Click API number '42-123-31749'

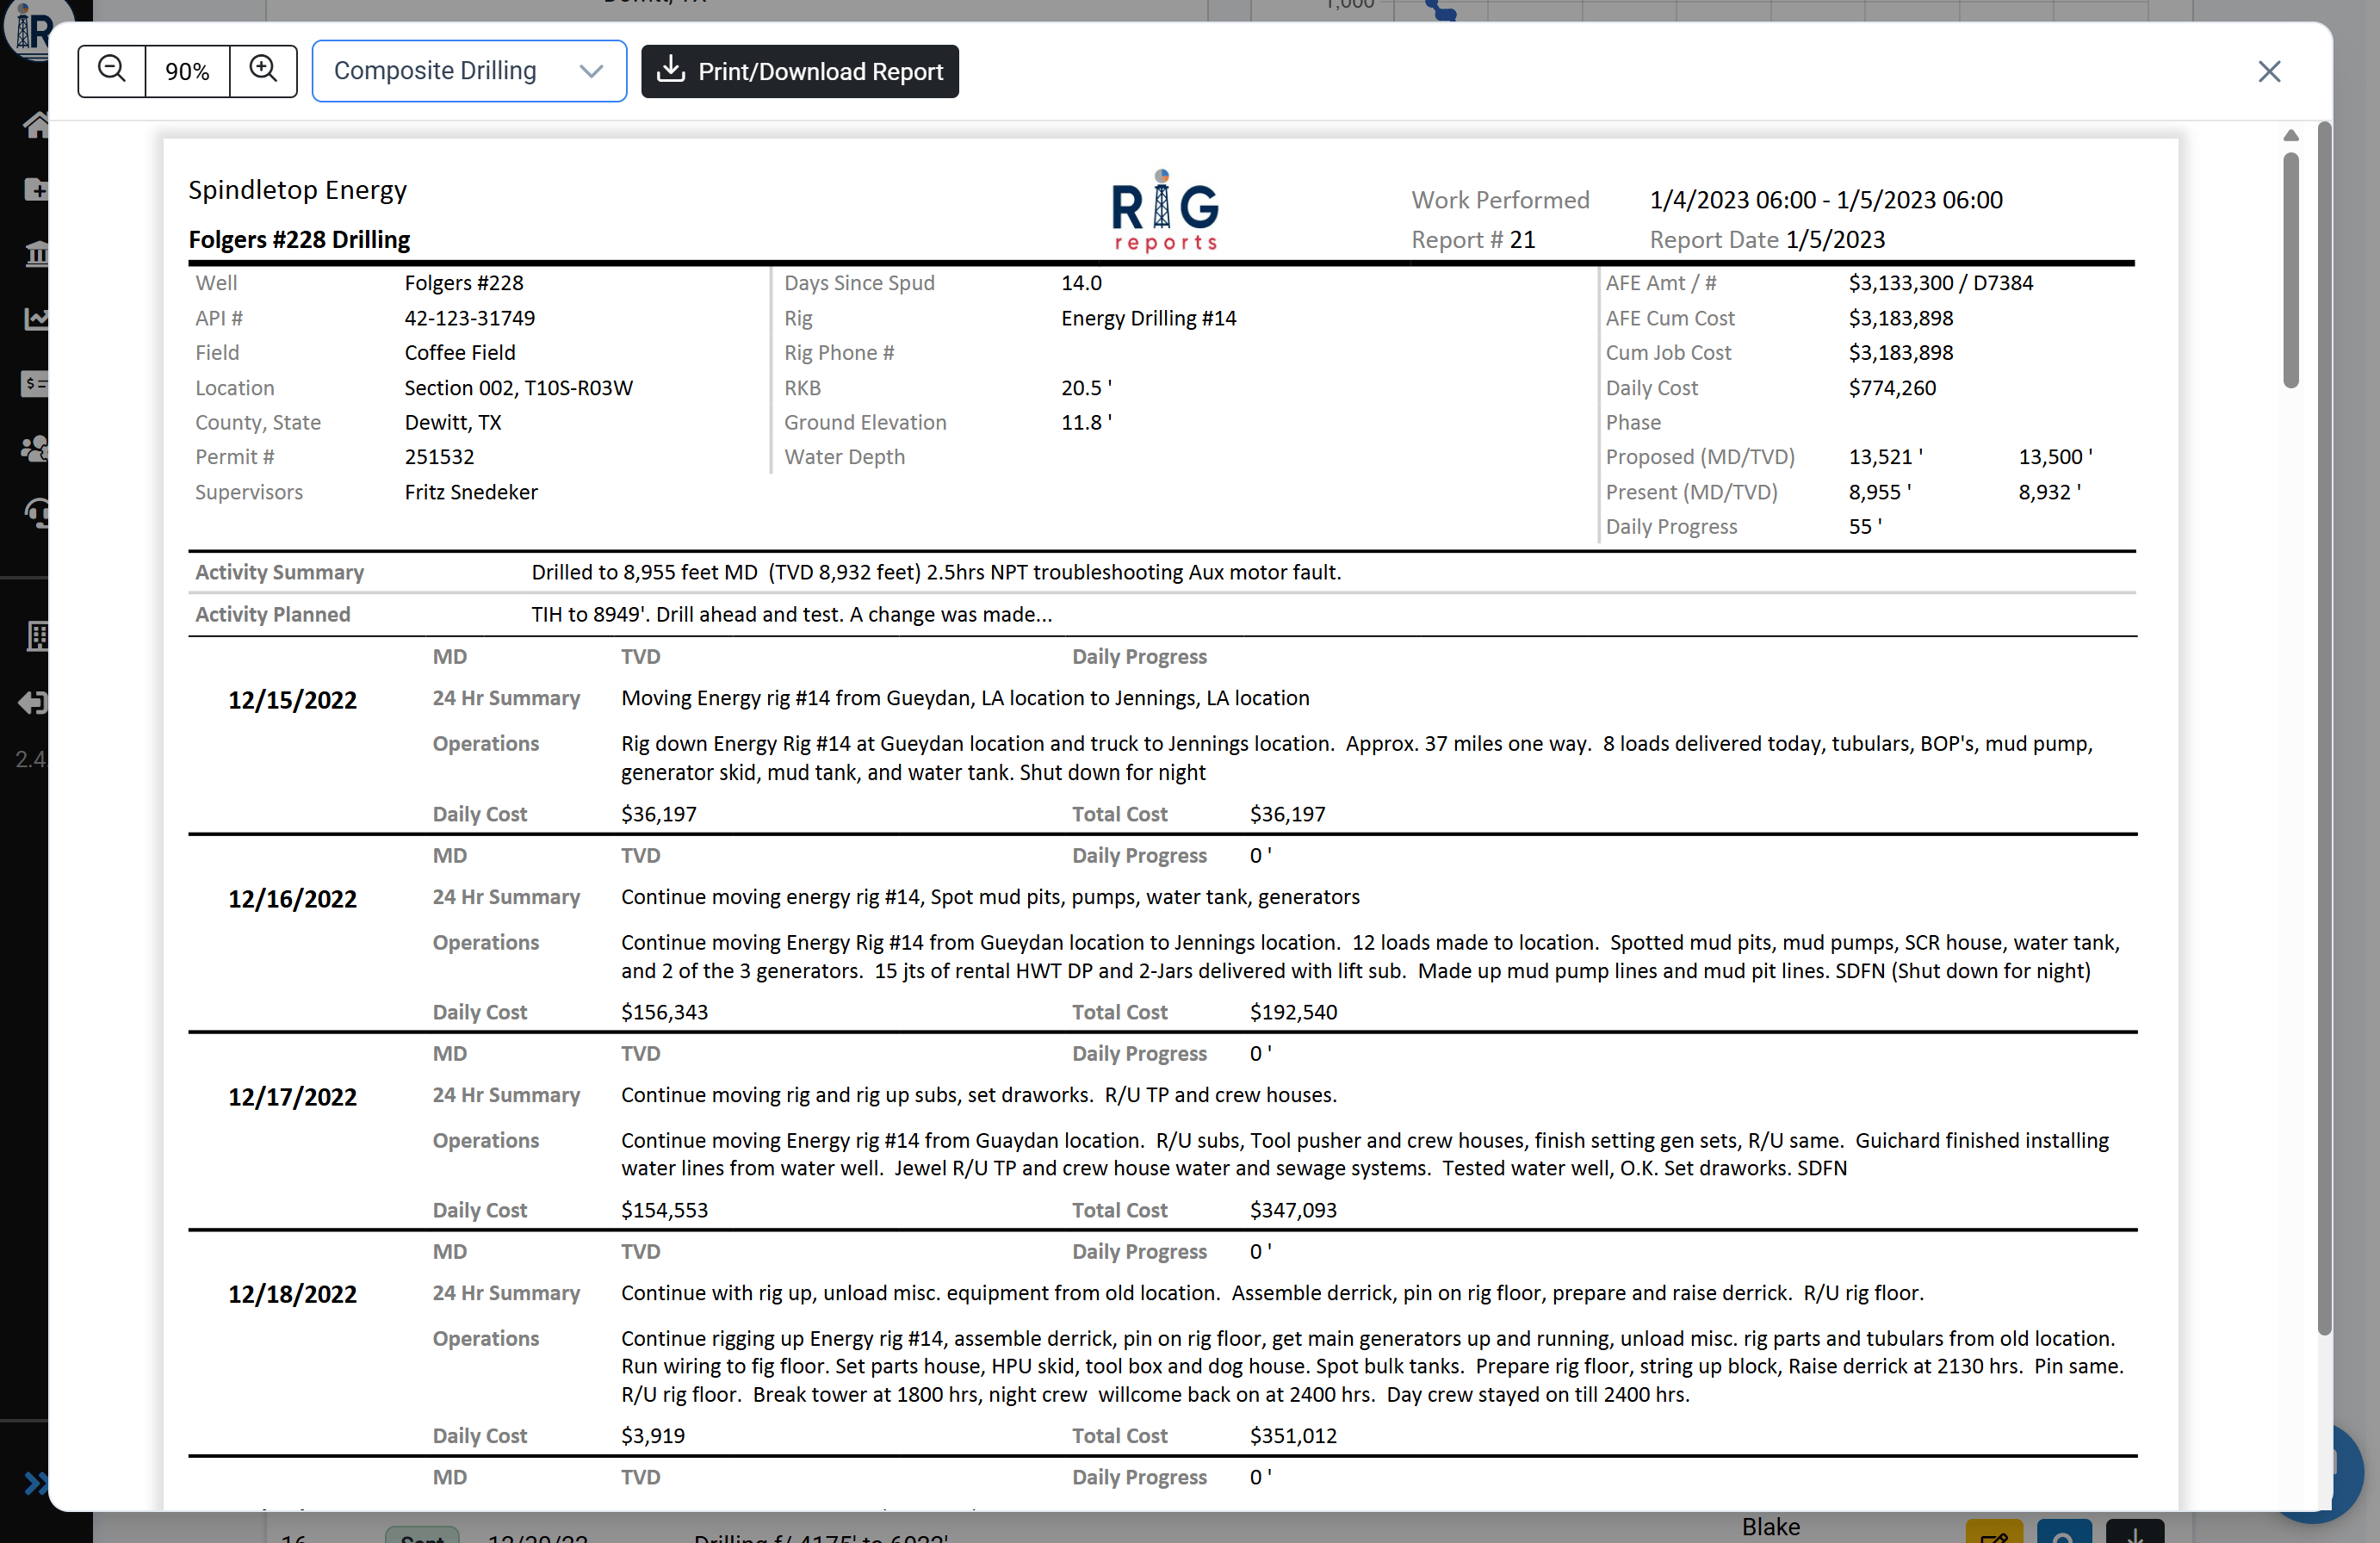tap(469, 318)
